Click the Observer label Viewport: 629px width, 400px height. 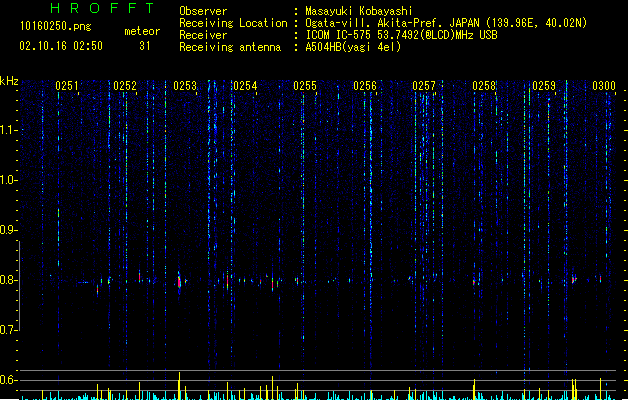(203, 11)
